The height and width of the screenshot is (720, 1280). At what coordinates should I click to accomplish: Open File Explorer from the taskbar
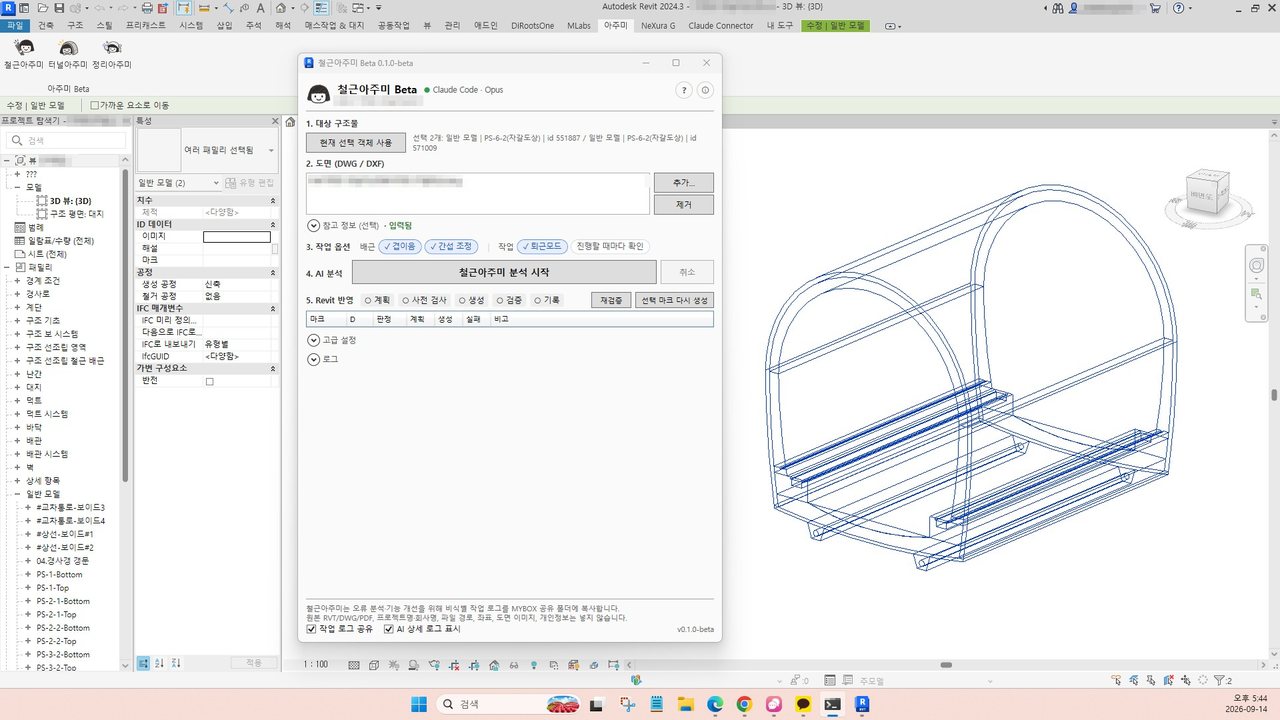click(x=686, y=704)
